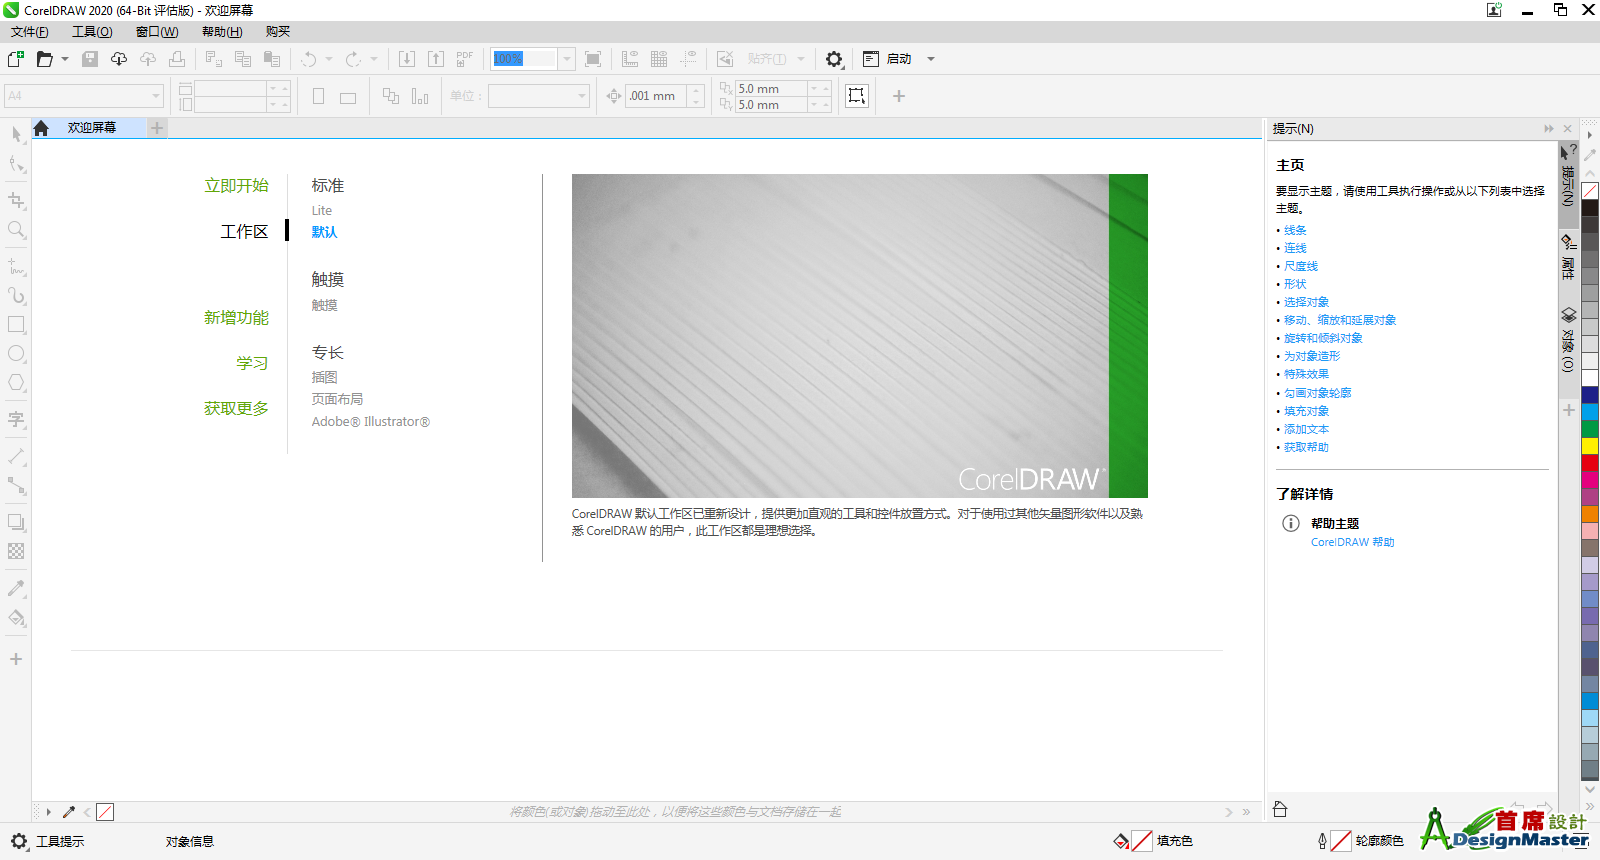Click the account sign-in icon in title bar

(1494, 10)
